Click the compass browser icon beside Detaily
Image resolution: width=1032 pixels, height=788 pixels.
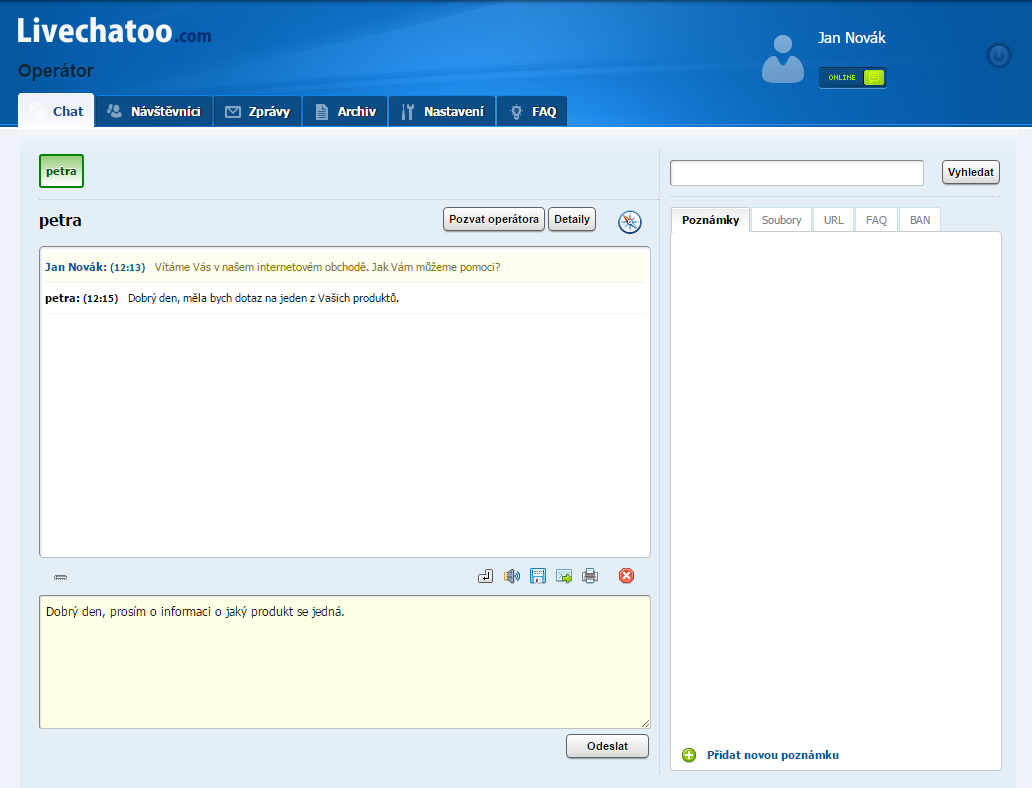(x=629, y=222)
